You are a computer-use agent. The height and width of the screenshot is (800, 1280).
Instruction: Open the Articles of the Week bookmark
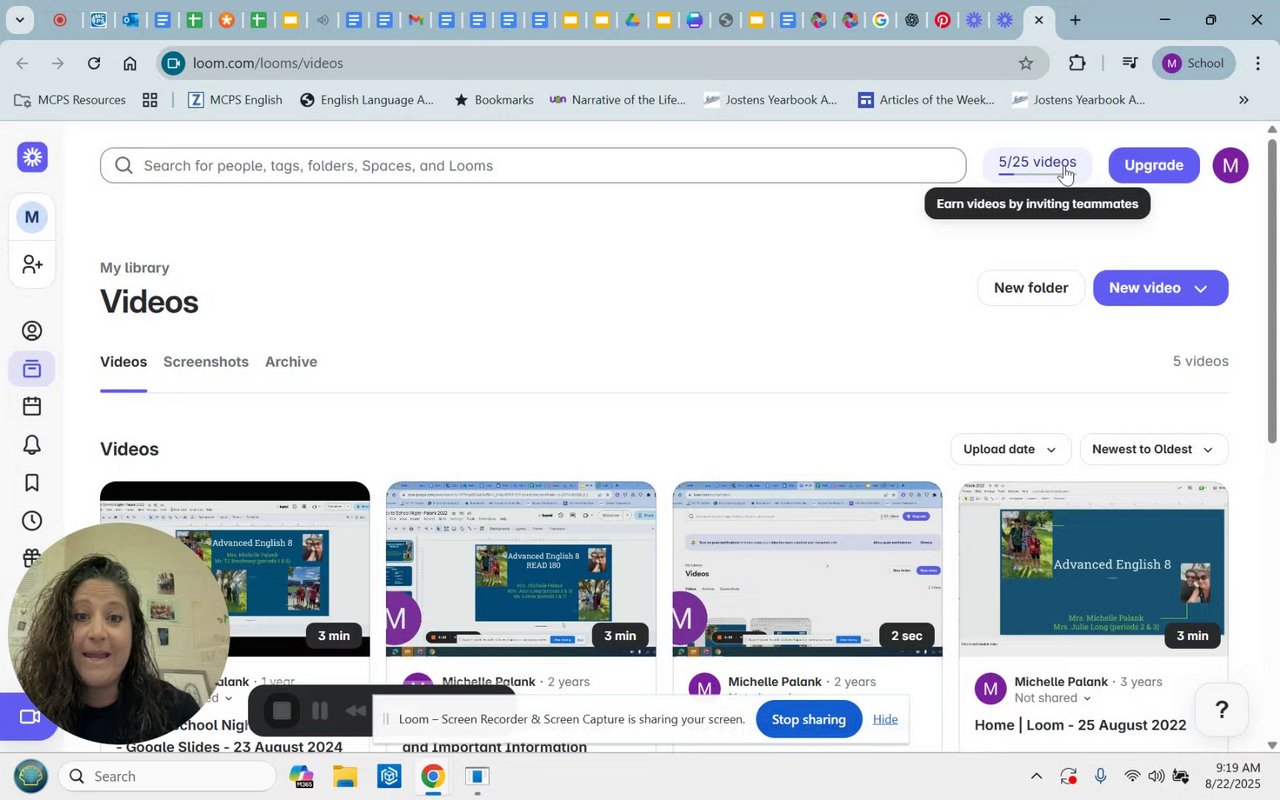[926, 100]
